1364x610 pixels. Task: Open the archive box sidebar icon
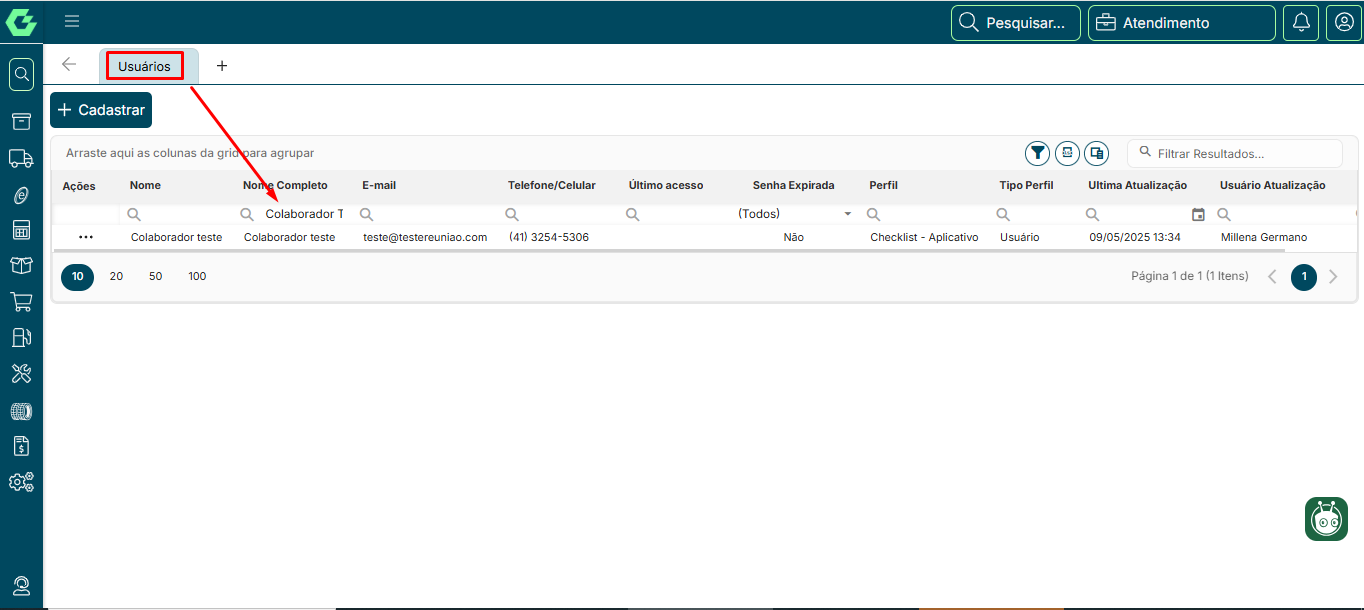coord(21,121)
